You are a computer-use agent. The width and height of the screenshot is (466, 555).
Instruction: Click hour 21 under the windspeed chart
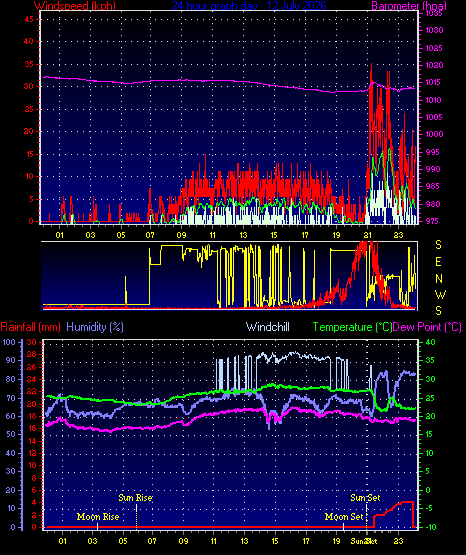(367, 235)
